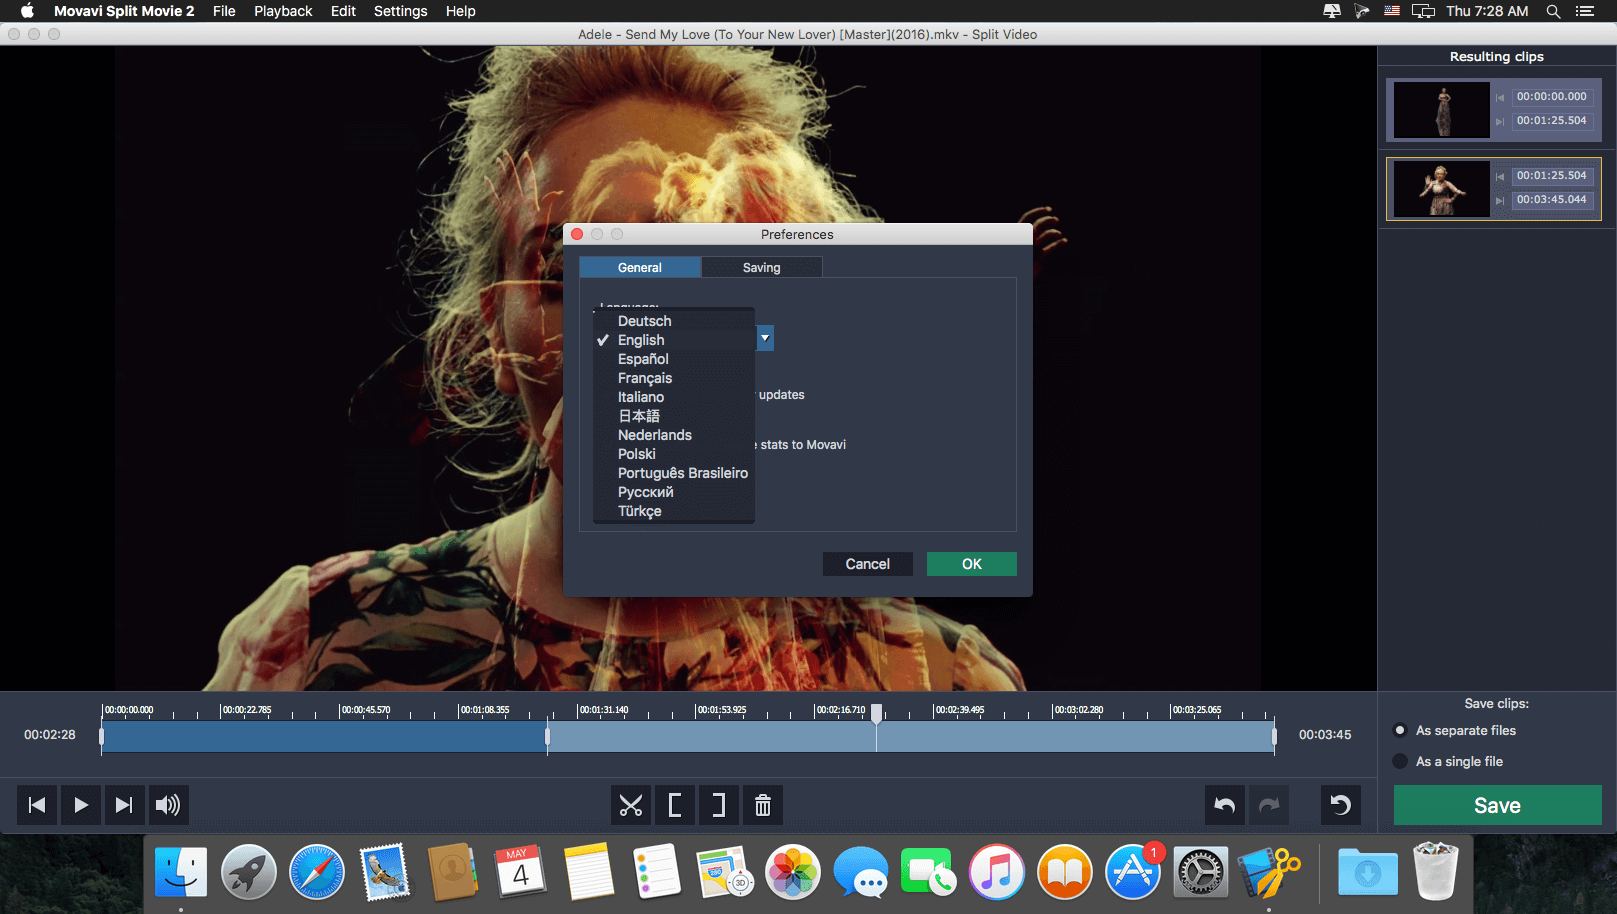Launch Safari from the dock
Viewport: 1617px width, 914px height.
point(317,872)
